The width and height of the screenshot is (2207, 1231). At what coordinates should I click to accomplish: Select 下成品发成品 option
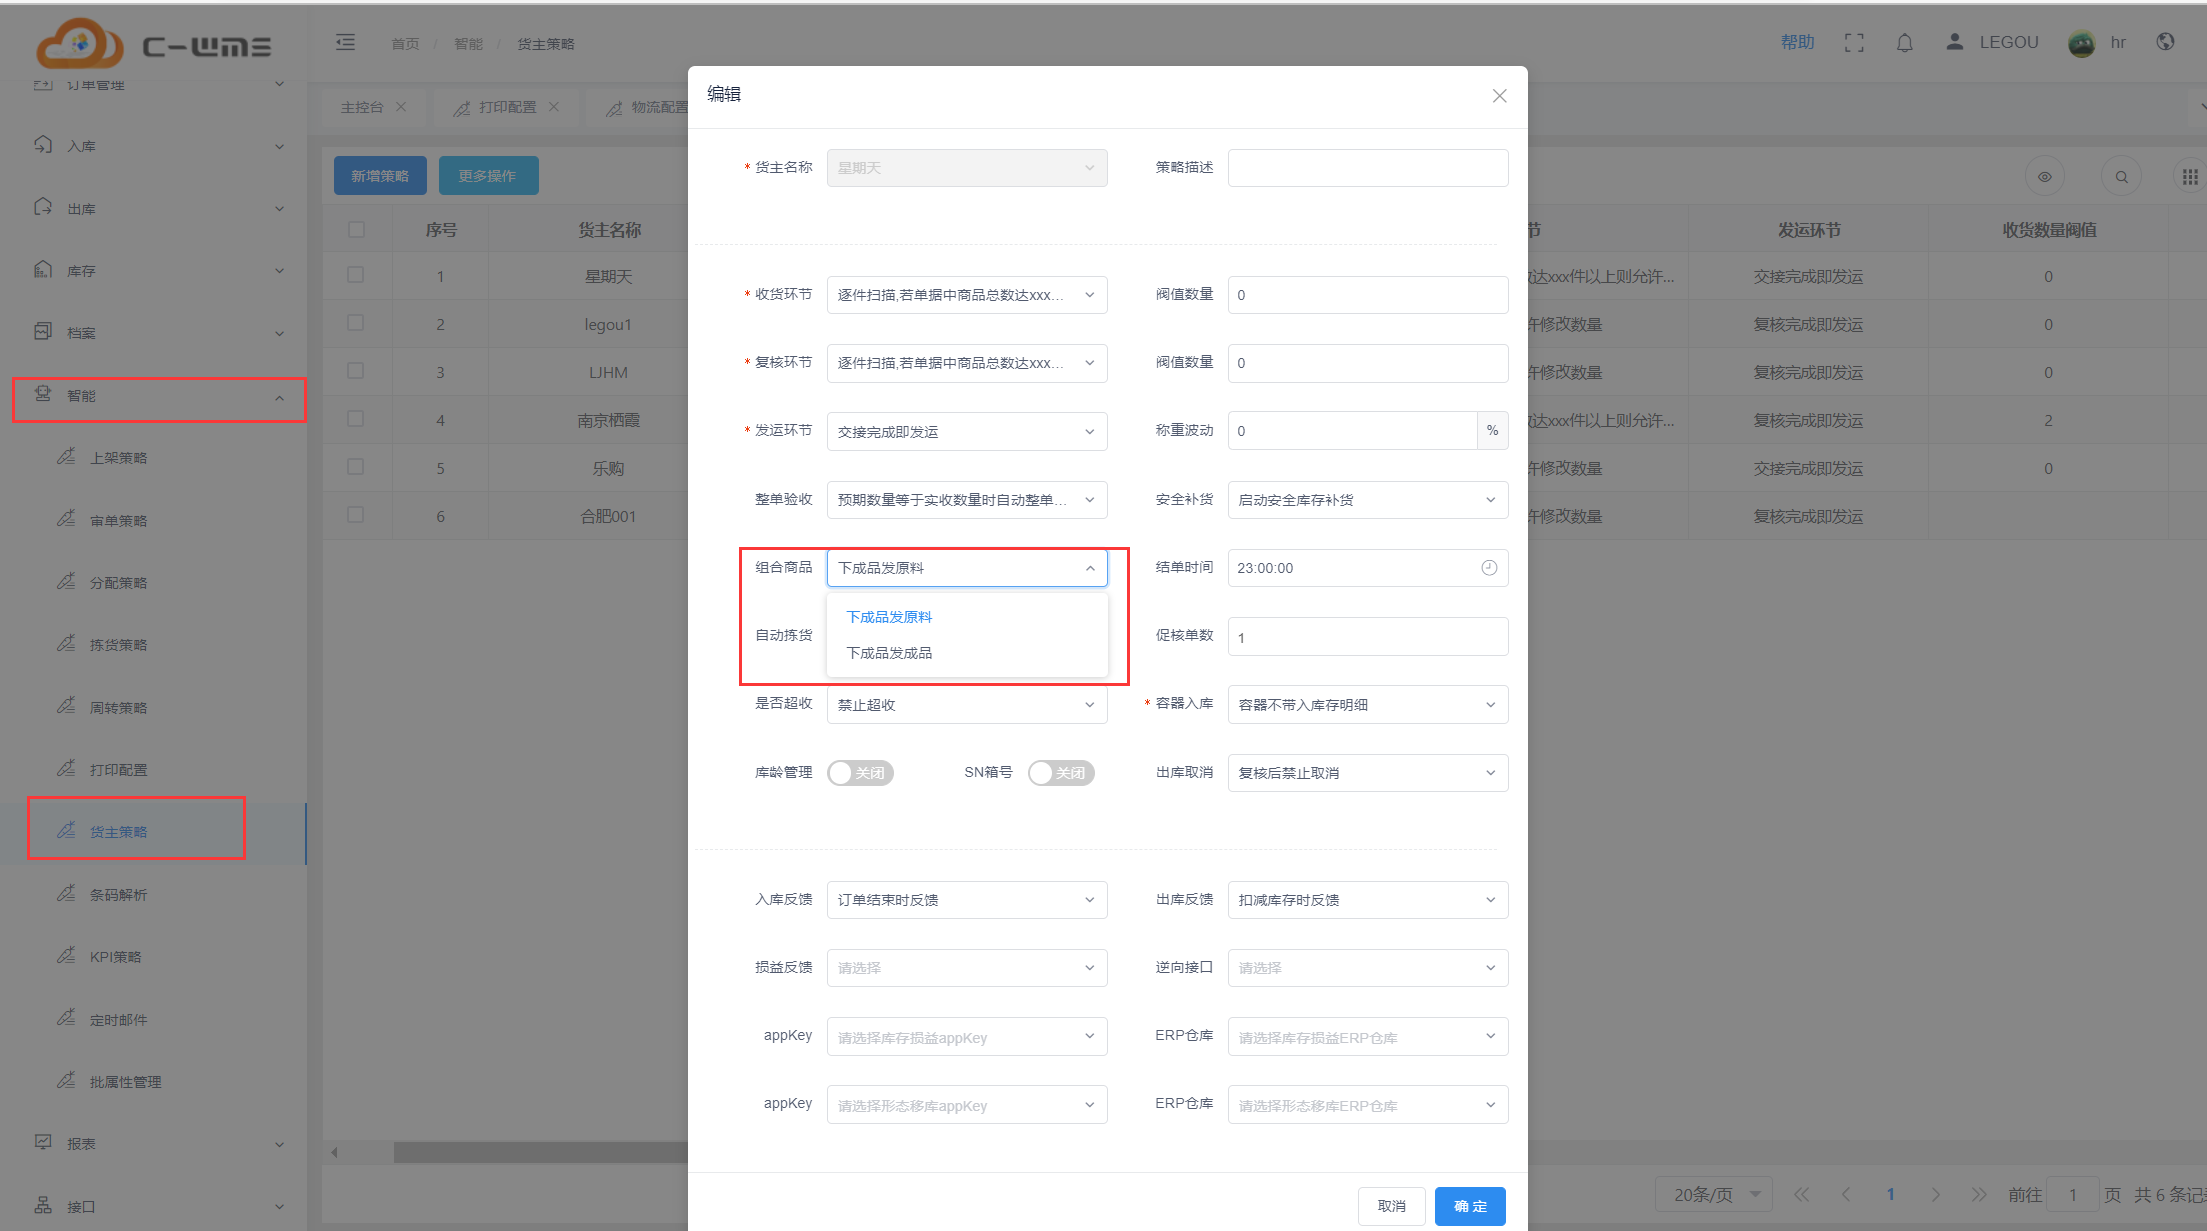pos(967,653)
